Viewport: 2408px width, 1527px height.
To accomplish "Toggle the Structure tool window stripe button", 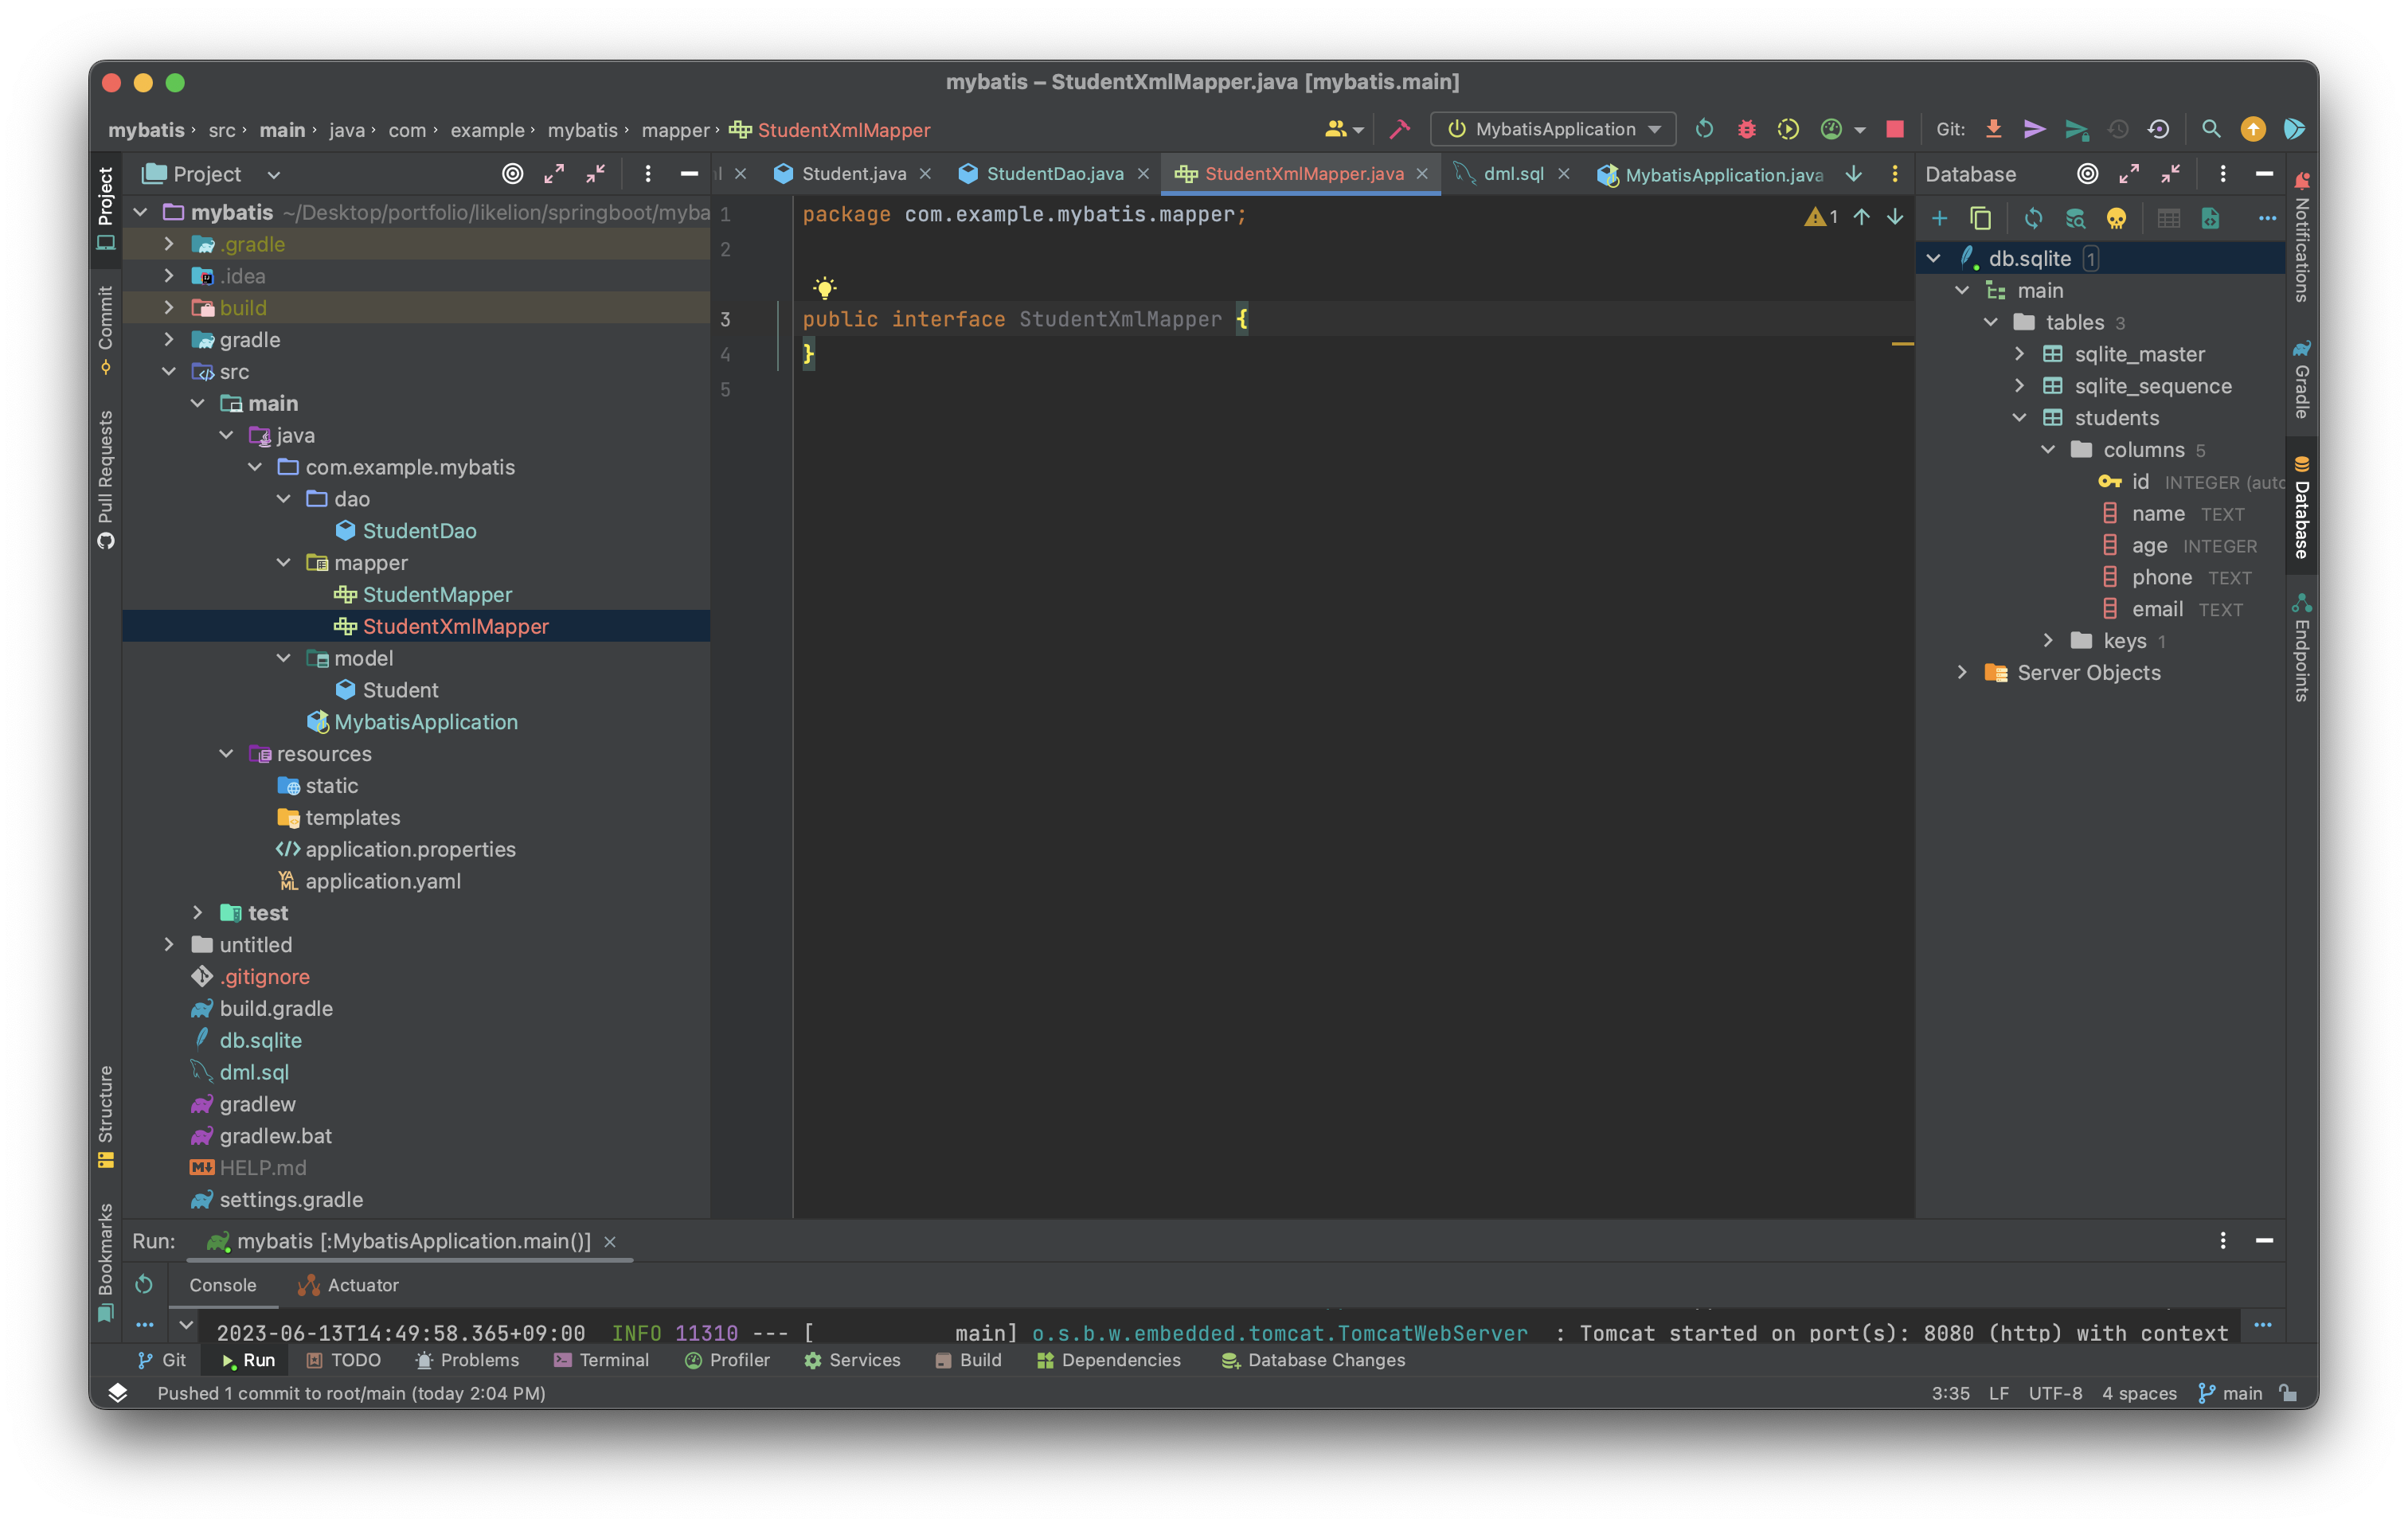I will [x=105, y=1116].
